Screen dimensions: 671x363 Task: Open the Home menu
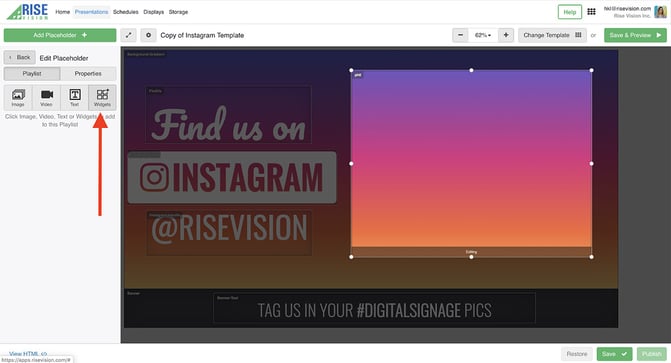pyautogui.click(x=62, y=12)
